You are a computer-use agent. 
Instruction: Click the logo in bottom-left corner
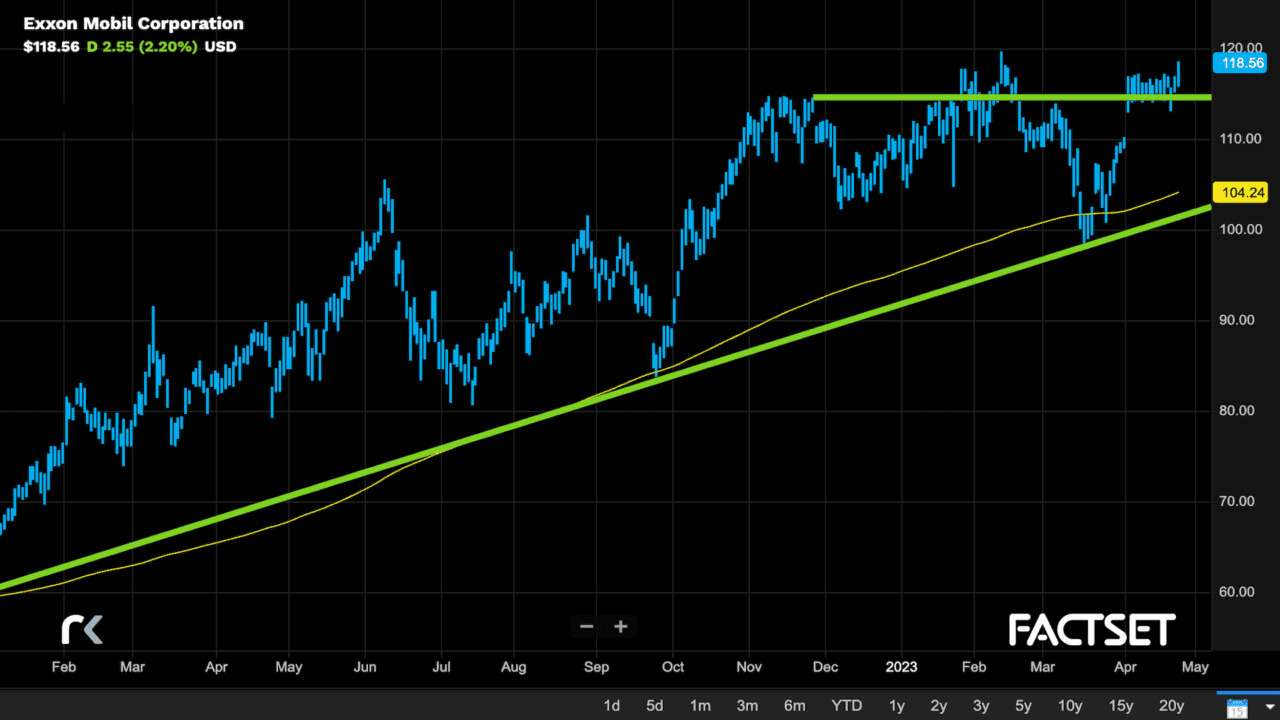point(82,630)
